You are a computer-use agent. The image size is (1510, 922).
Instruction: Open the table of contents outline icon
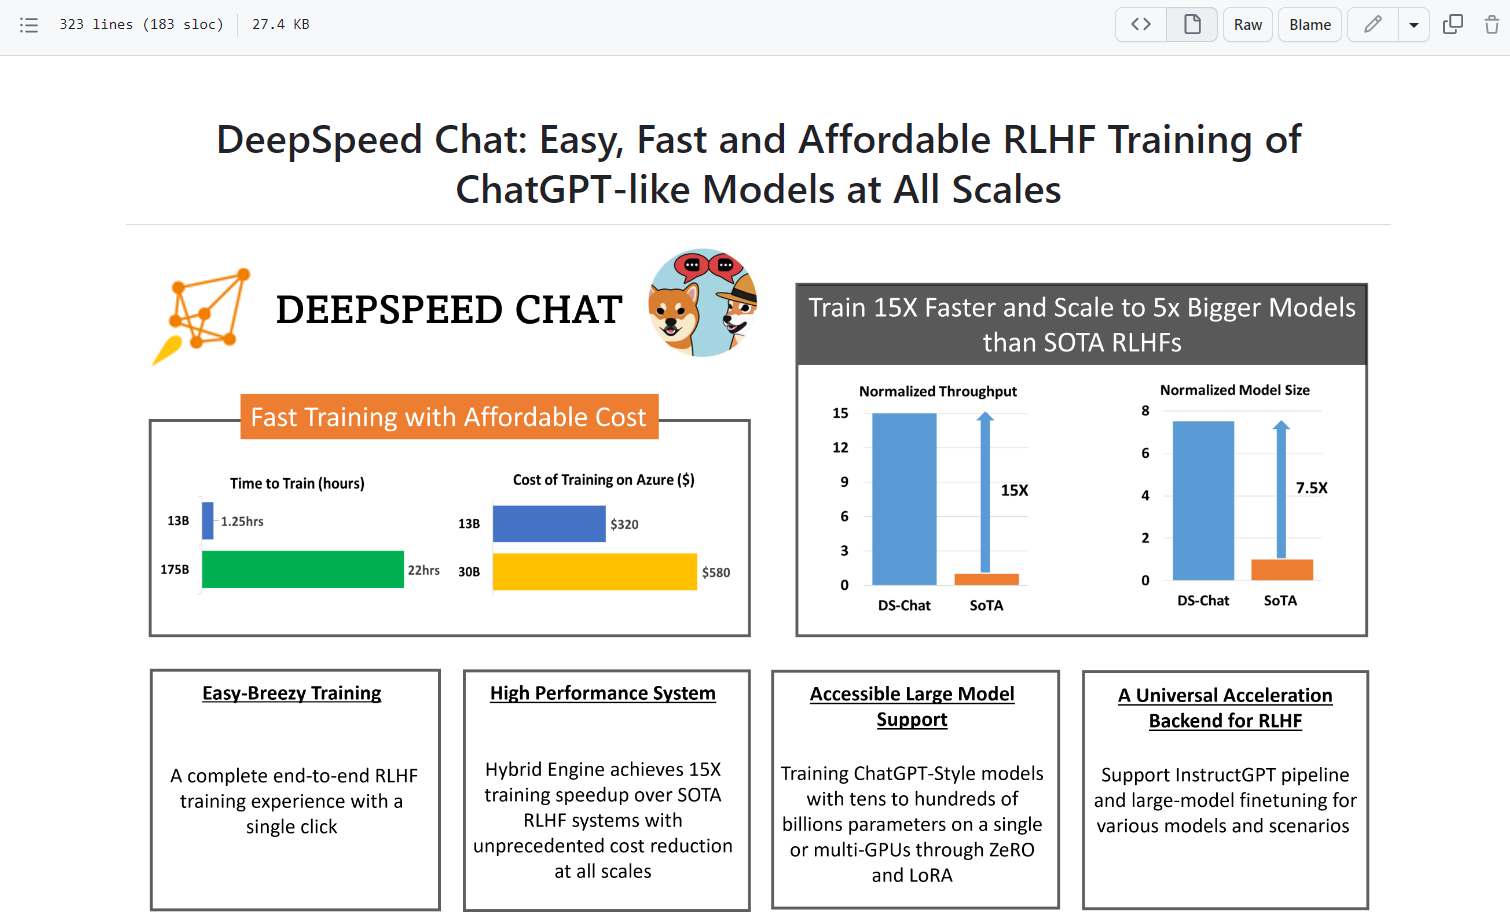29,25
